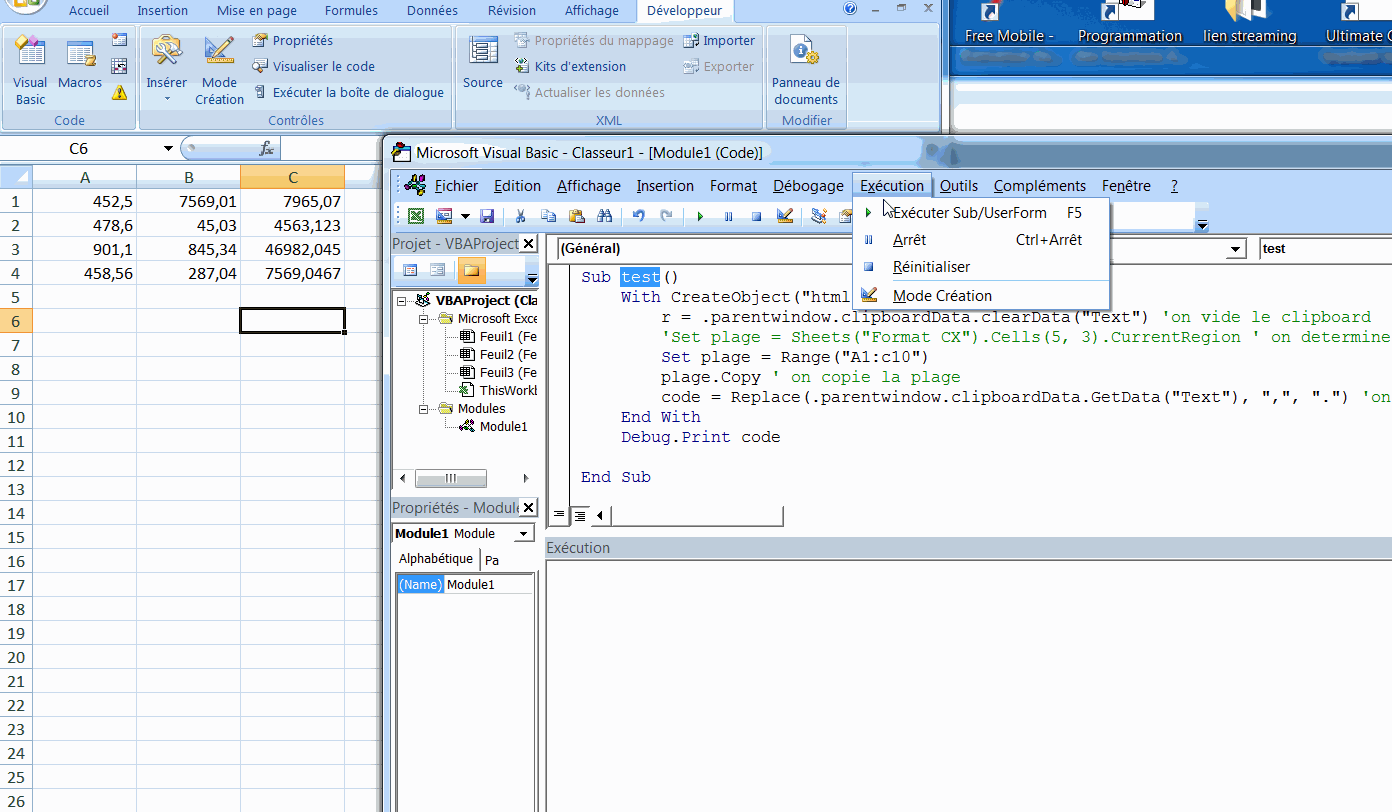The width and height of the screenshot is (1392, 812).
Task: Toggle the relative references icon
Action: [x=120, y=67]
